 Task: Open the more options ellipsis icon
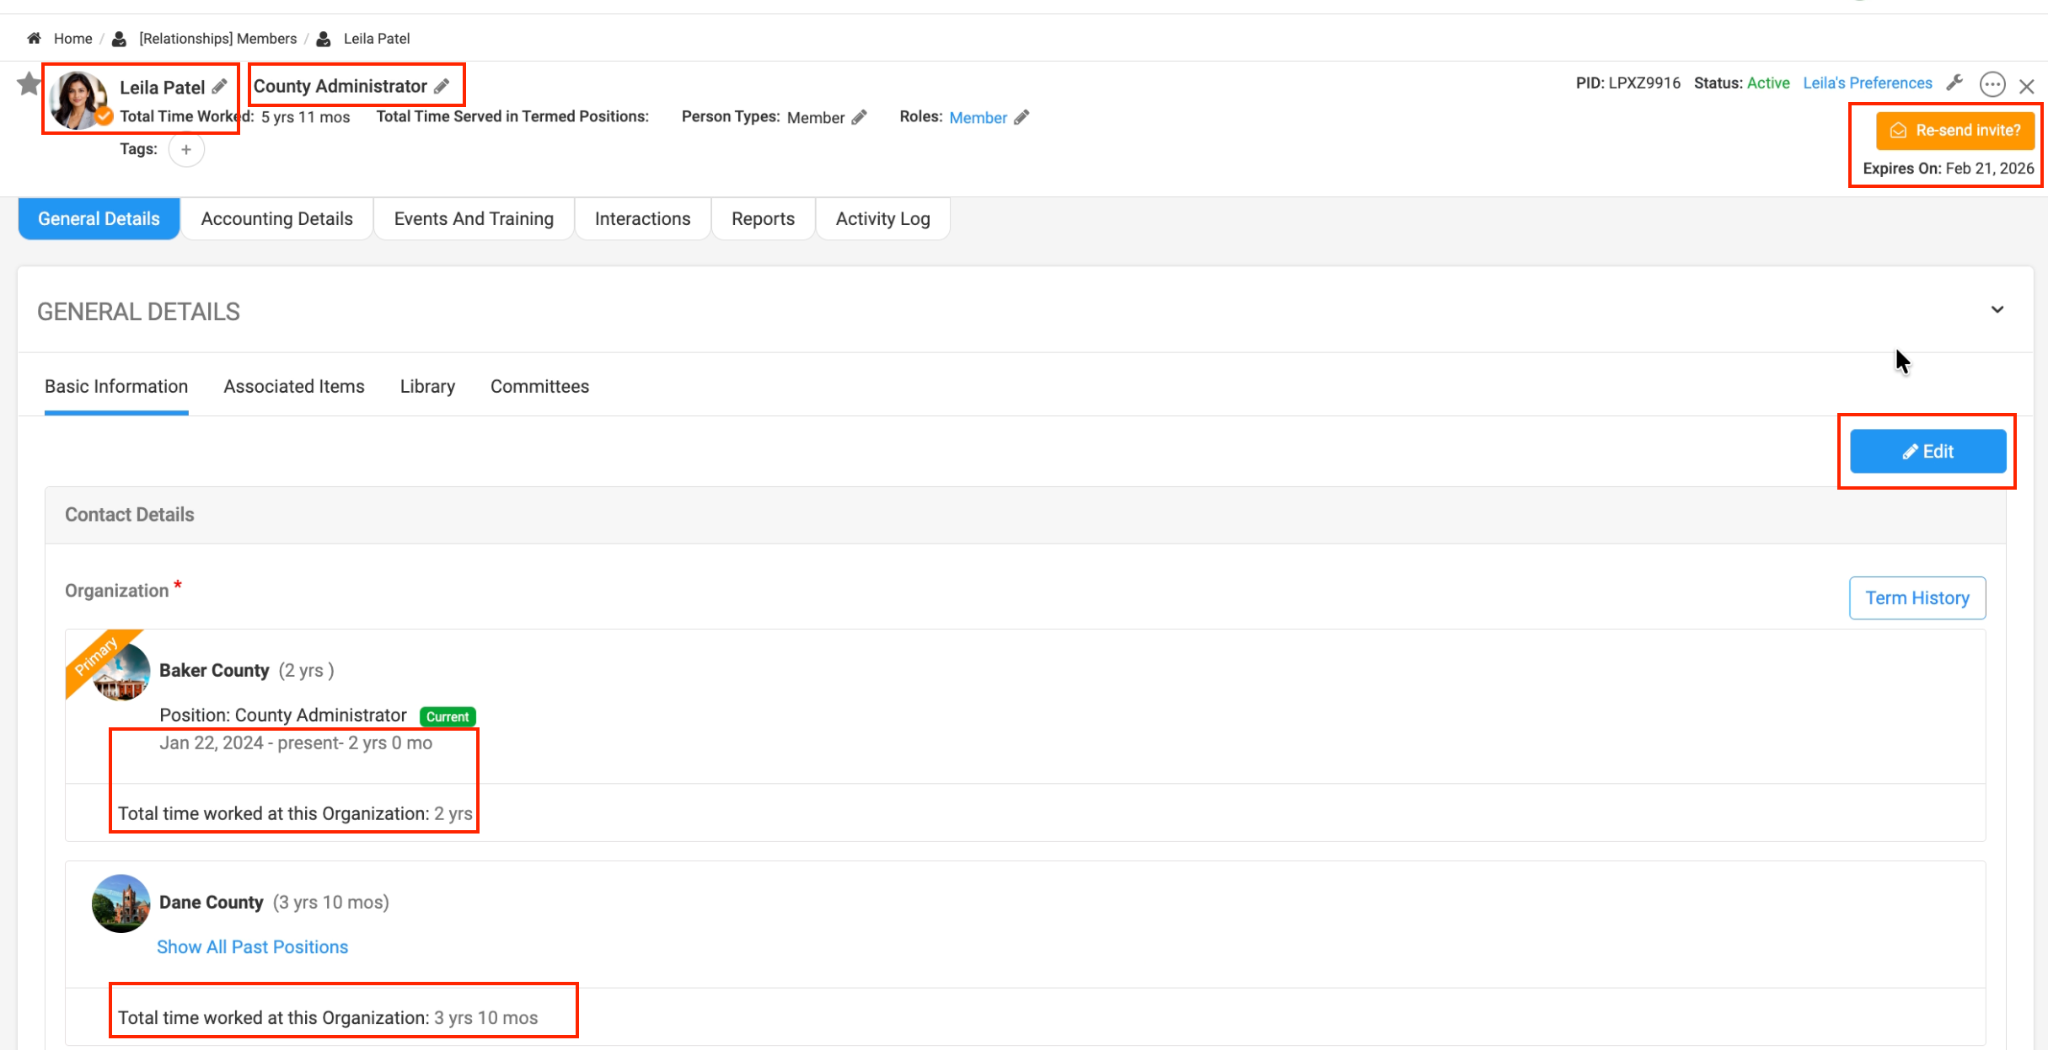(x=1992, y=85)
